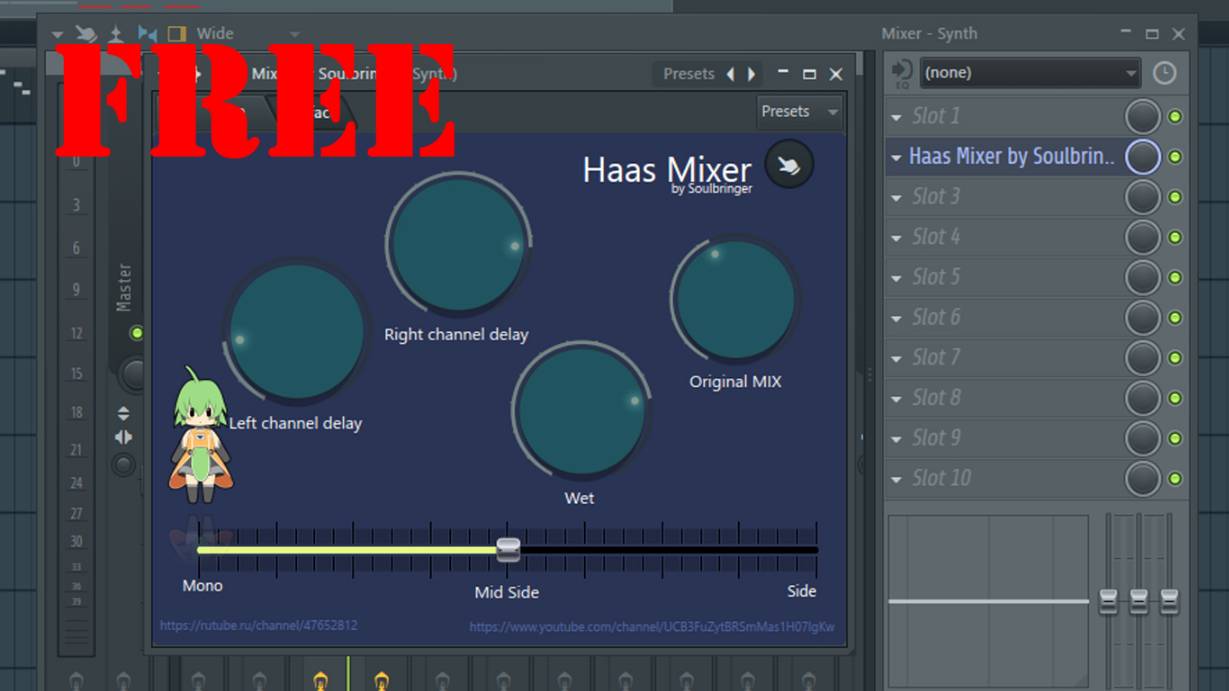Toggle Slot 6 enable green LED
This screenshot has height=691, width=1229.
click(x=1175, y=318)
